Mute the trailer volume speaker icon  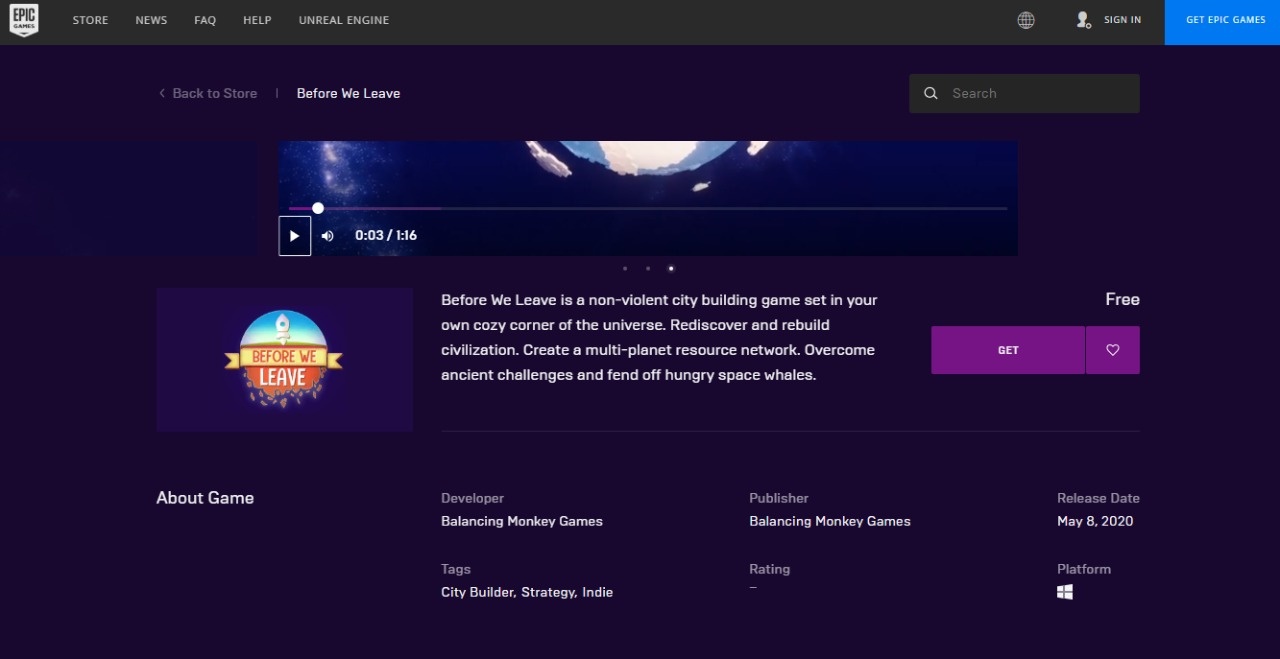[327, 236]
